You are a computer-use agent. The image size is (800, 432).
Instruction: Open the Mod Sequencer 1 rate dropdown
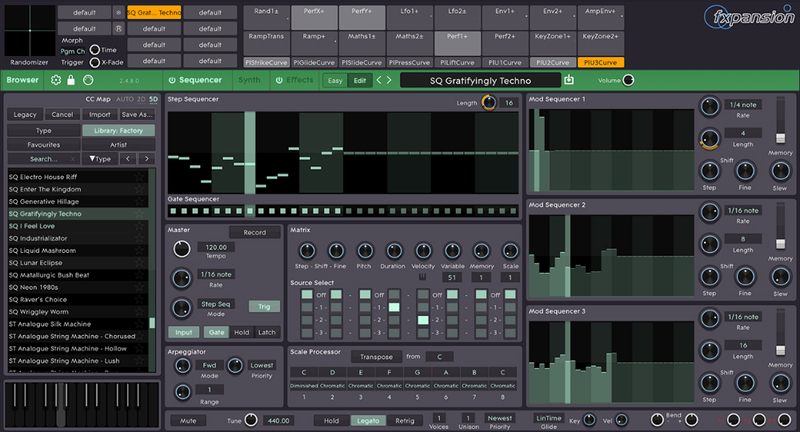pyautogui.click(x=743, y=104)
